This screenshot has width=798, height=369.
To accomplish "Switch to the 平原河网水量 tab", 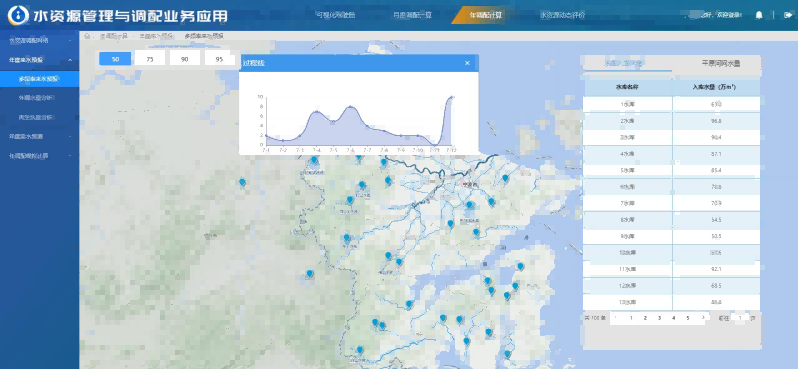I will (720, 64).
